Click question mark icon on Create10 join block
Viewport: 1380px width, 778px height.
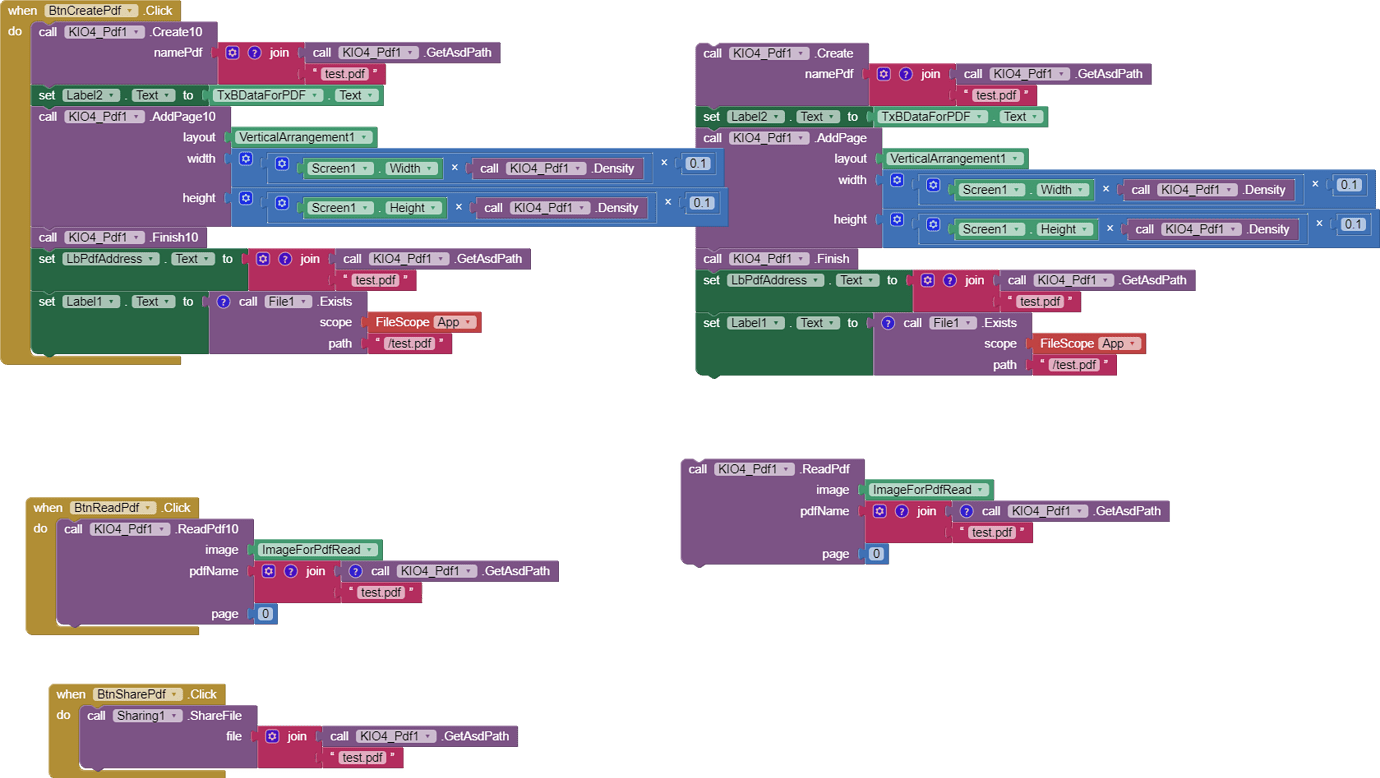254,53
